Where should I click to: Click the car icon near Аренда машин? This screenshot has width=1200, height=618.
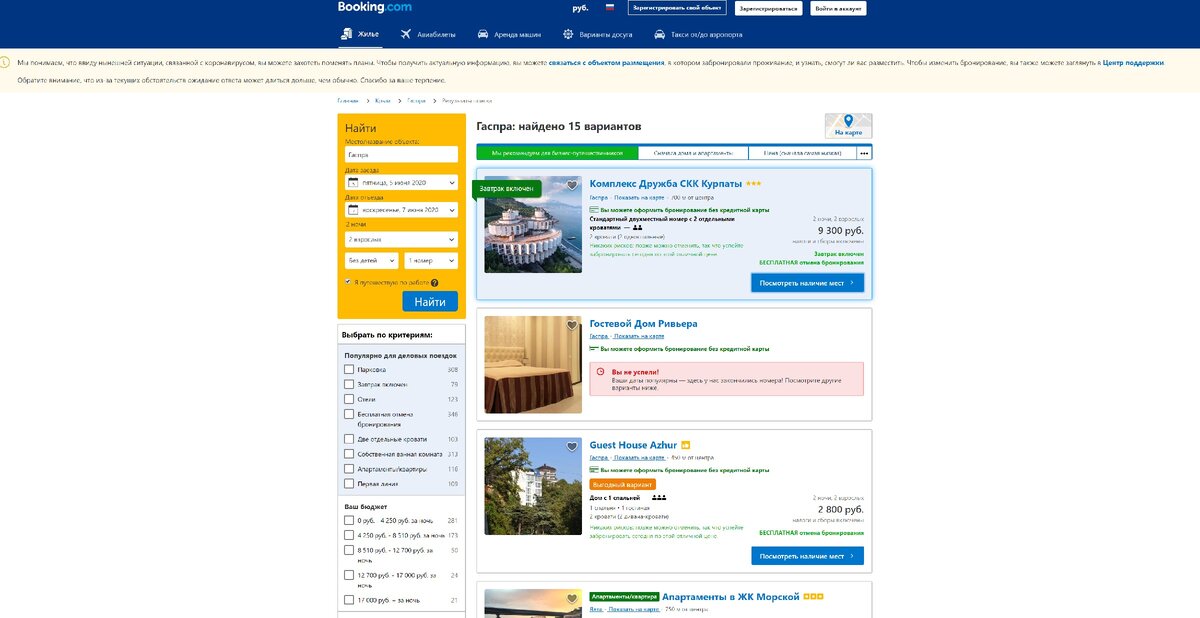[x=484, y=34]
